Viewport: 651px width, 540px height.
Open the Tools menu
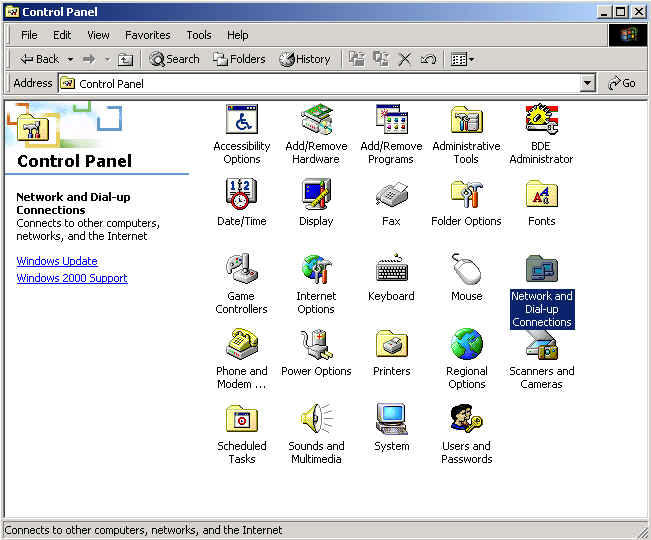198,35
